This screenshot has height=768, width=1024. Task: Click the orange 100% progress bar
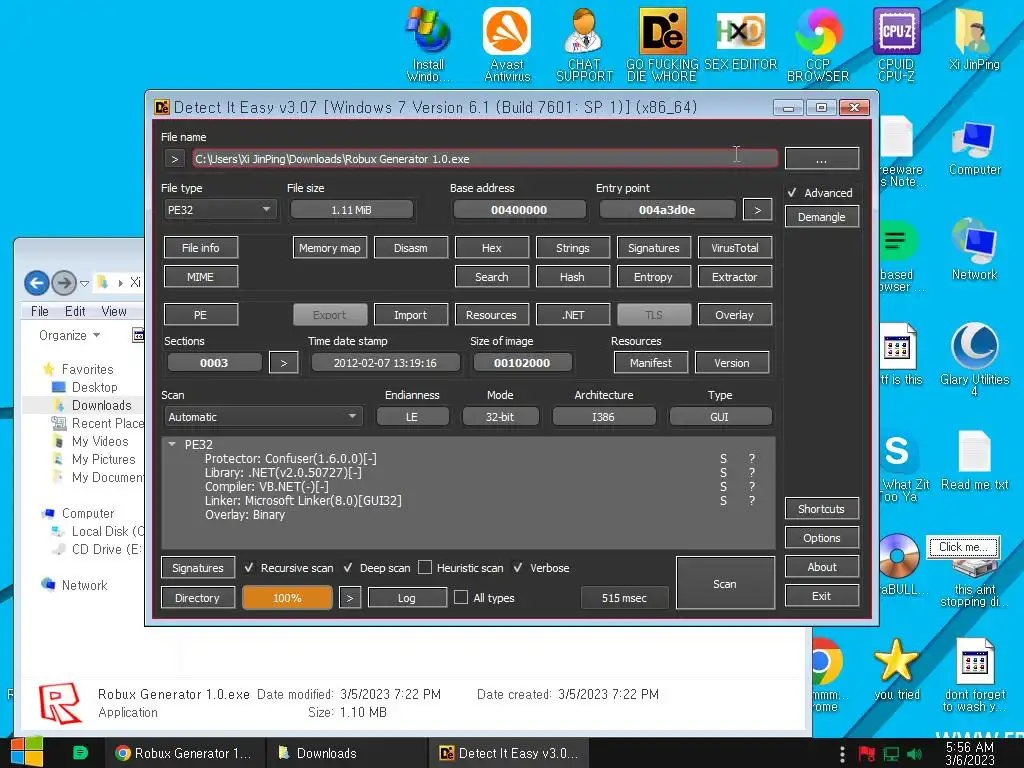tap(287, 598)
